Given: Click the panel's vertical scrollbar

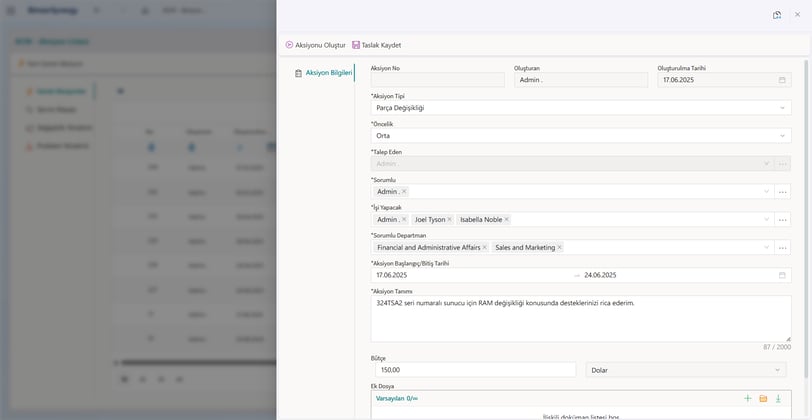Looking at the screenshot, I should [x=806, y=218].
